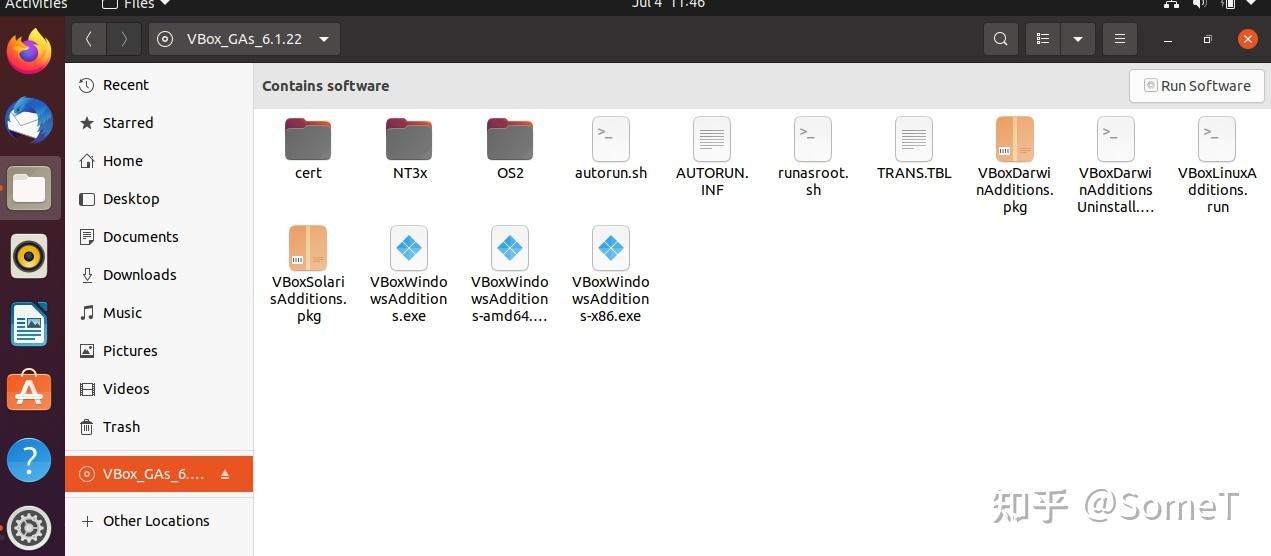The image size is (1271, 556).
Task: Open Trash in sidebar
Action: click(x=159, y=427)
